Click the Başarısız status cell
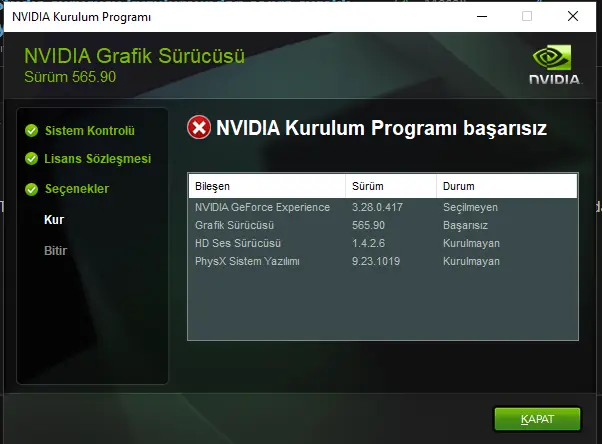Image resolution: width=602 pixels, height=444 pixels. (x=465, y=225)
